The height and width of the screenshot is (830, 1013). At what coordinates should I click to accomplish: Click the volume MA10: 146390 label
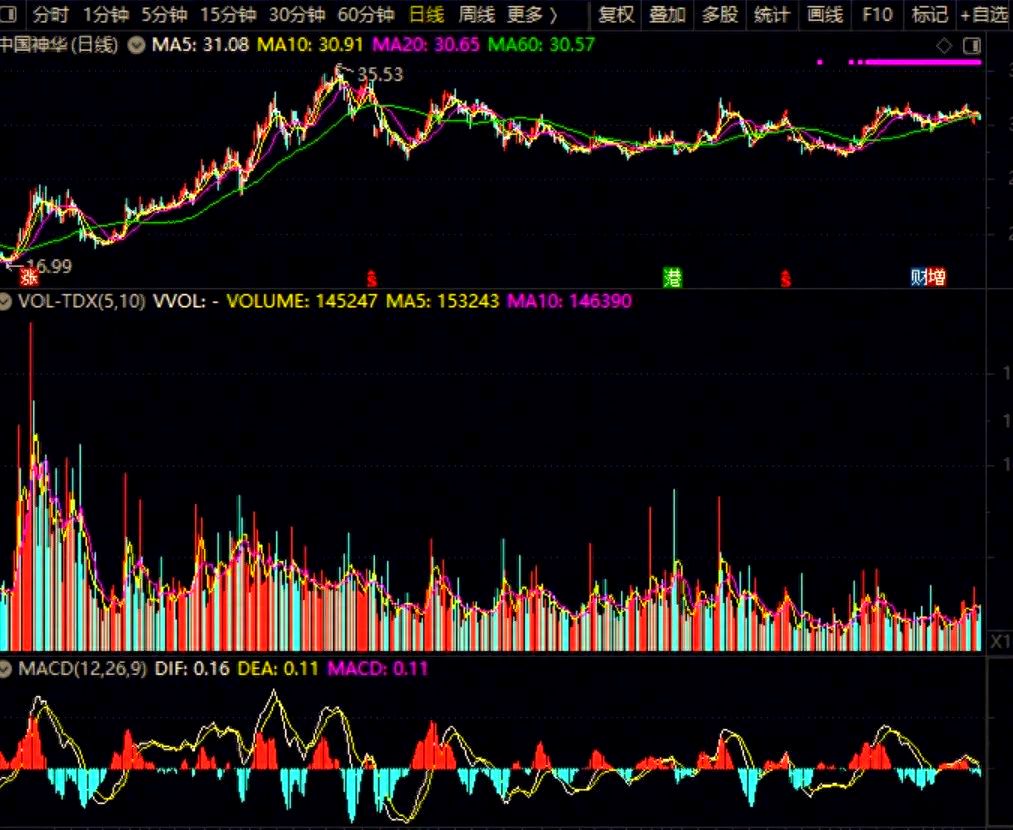(569, 301)
